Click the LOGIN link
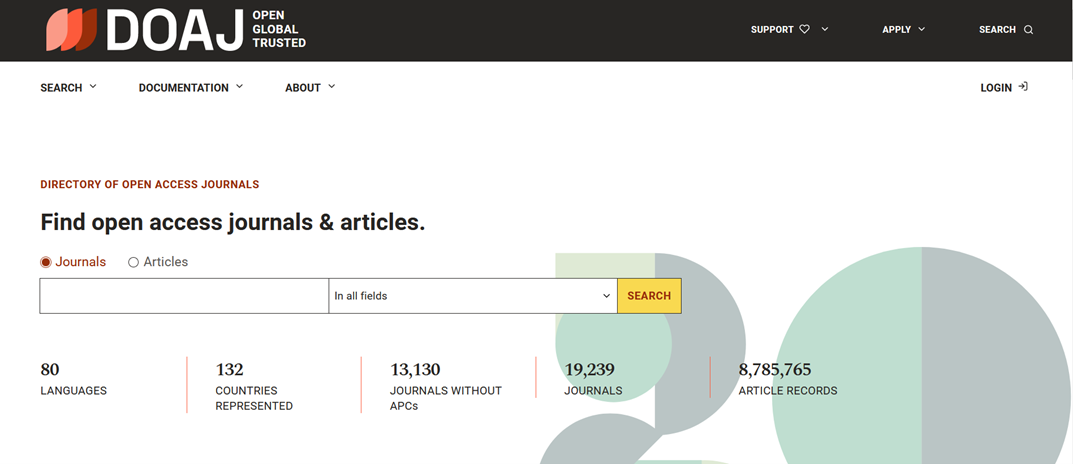The image size is (1073, 464). [x=996, y=88]
